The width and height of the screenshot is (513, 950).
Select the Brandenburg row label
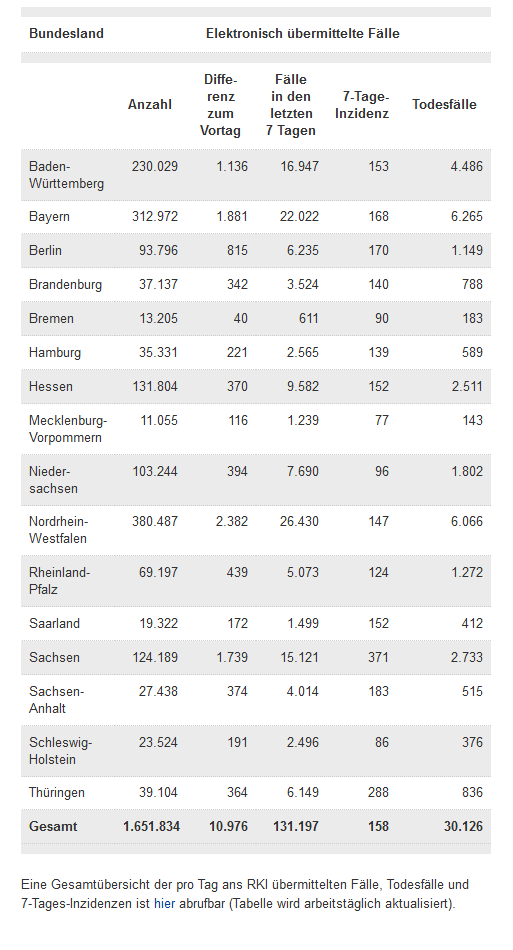pyautogui.click(x=65, y=284)
